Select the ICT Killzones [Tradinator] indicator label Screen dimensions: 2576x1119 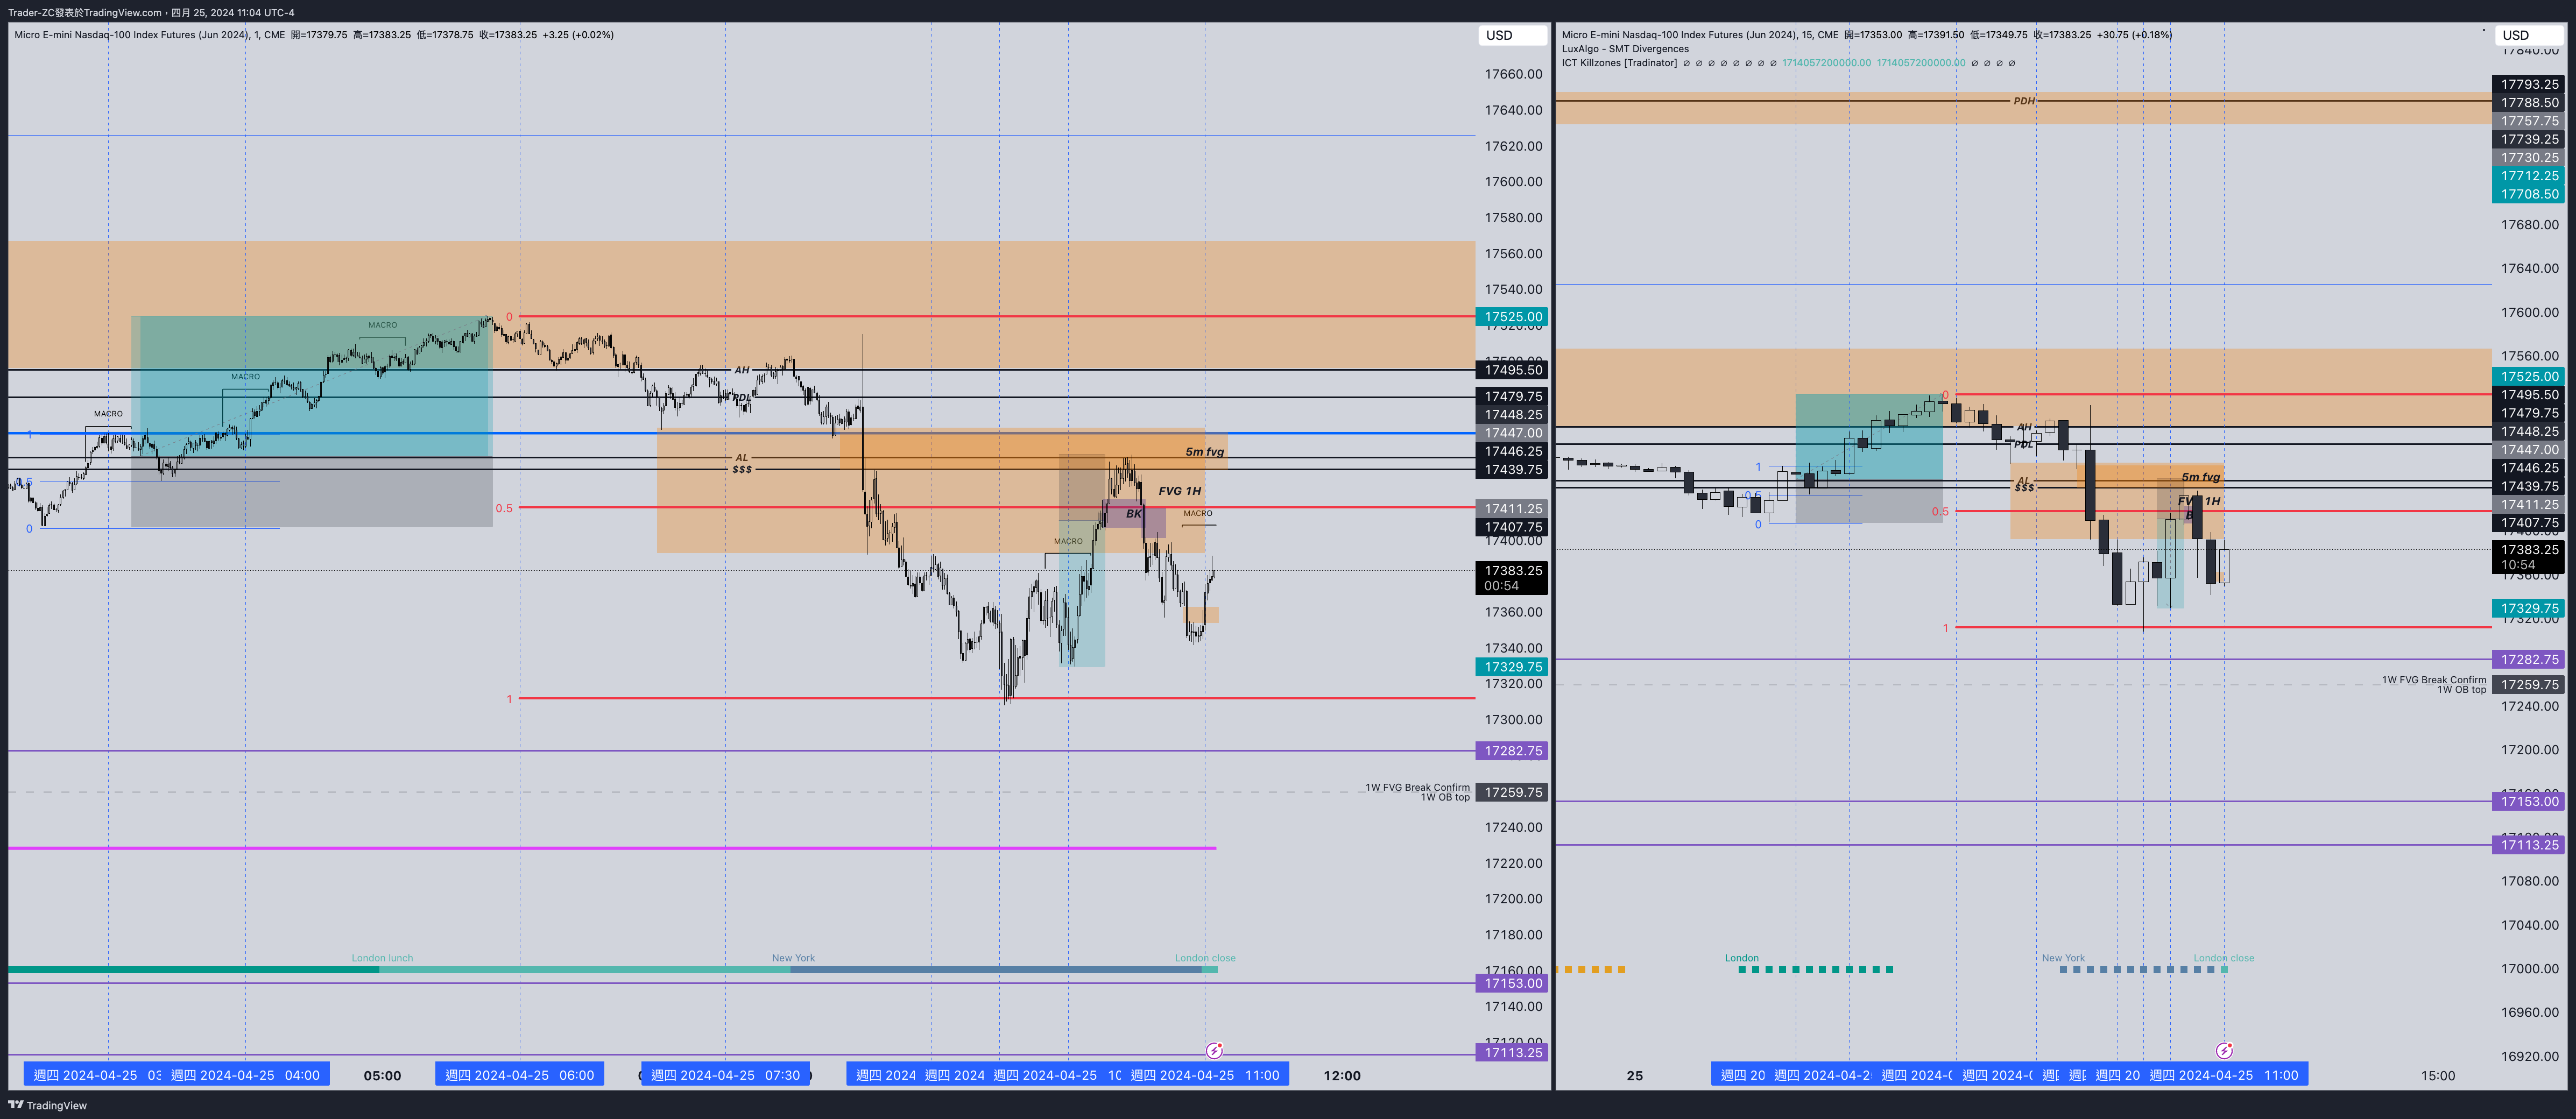tap(1619, 63)
